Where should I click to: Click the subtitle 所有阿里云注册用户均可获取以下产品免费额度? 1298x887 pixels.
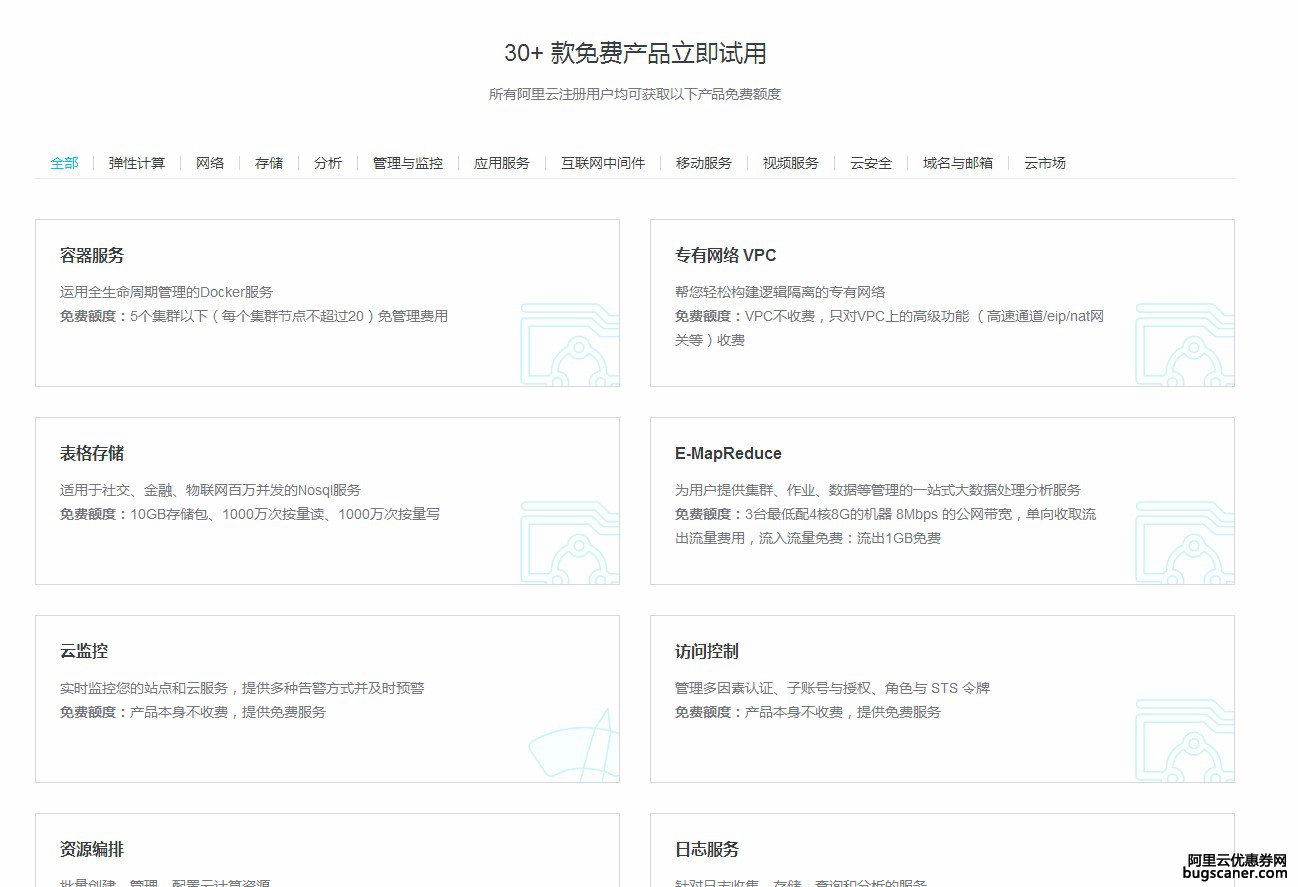[x=635, y=94]
